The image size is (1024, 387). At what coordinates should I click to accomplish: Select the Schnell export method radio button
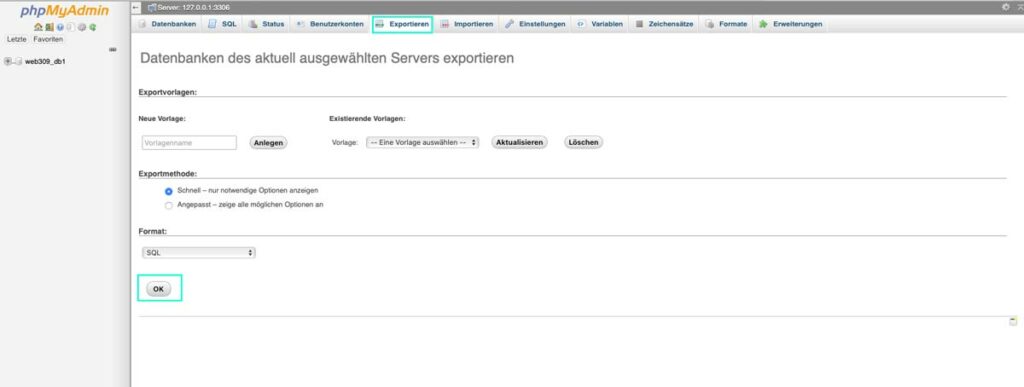click(168, 191)
